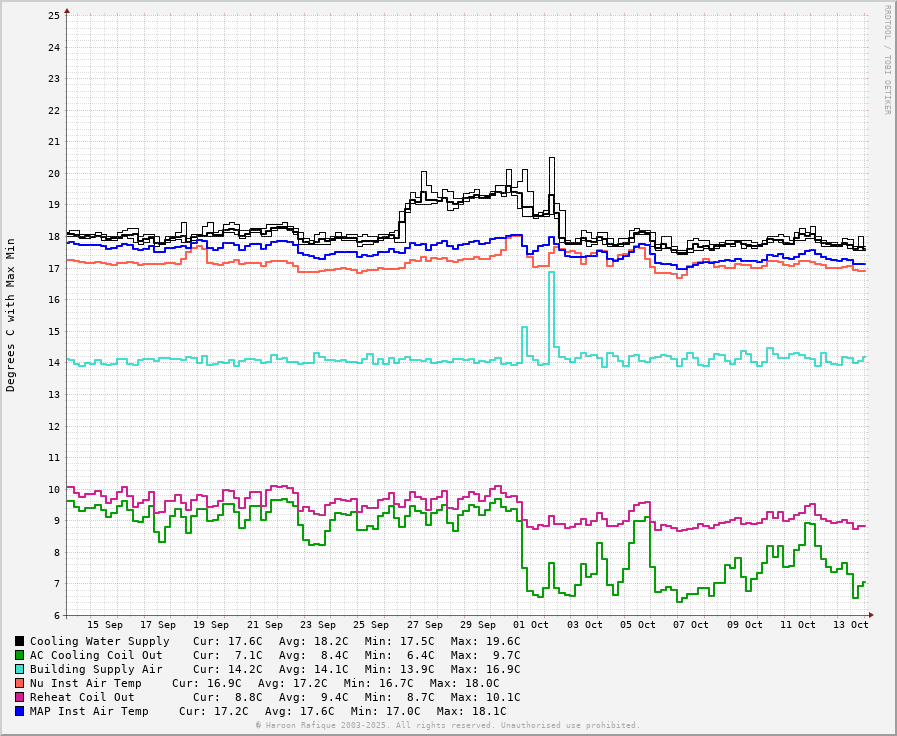Click the Cooling Water Supply legend label
The height and width of the screenshot is (736, 897).
(99, 641)
